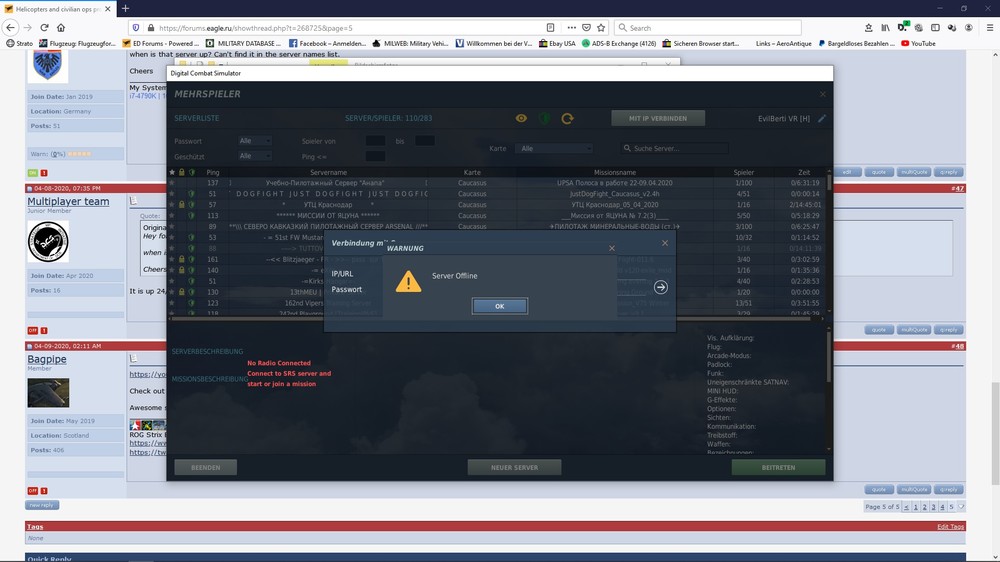The width and height of the screenshot is (1000, 562).
Task: Click the Multiplayer team avatar image
Action: click(48, 242)
